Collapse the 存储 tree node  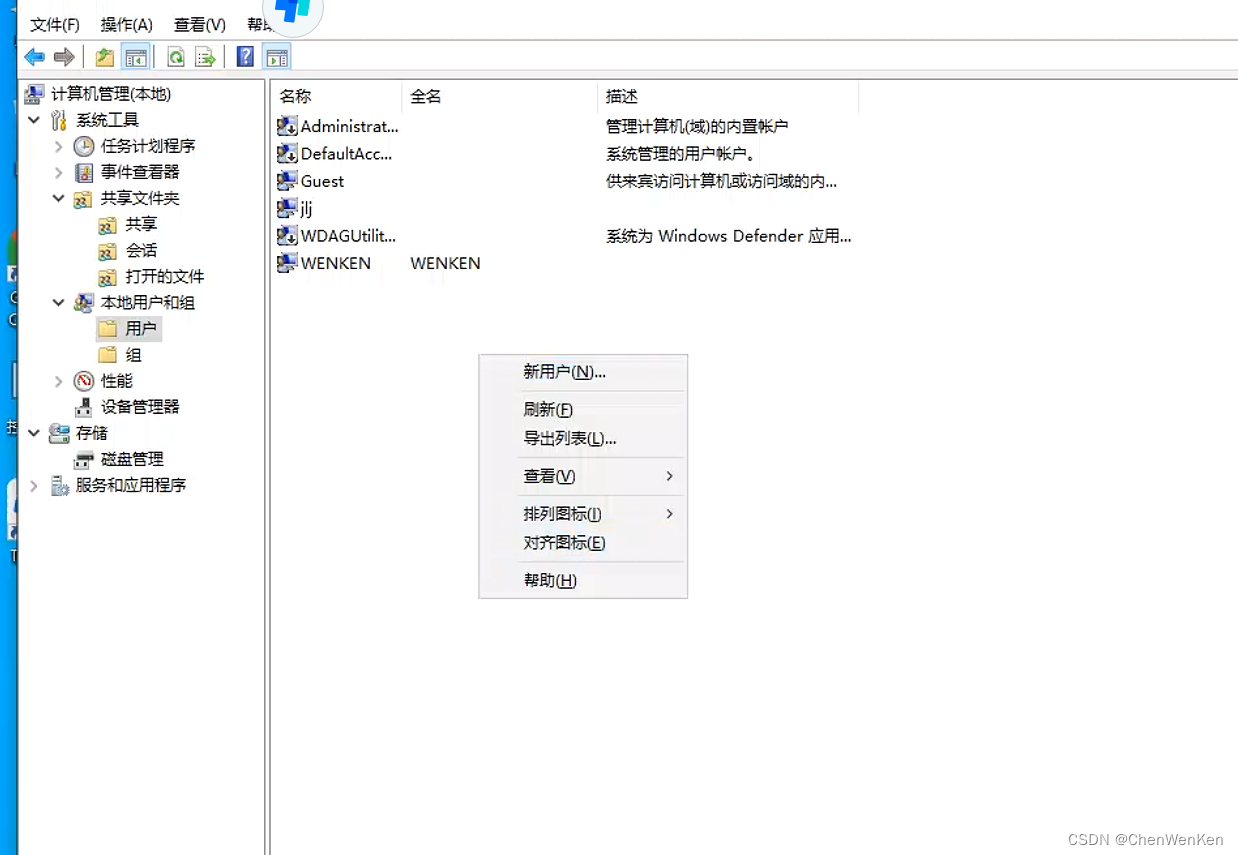click(34, 433)
